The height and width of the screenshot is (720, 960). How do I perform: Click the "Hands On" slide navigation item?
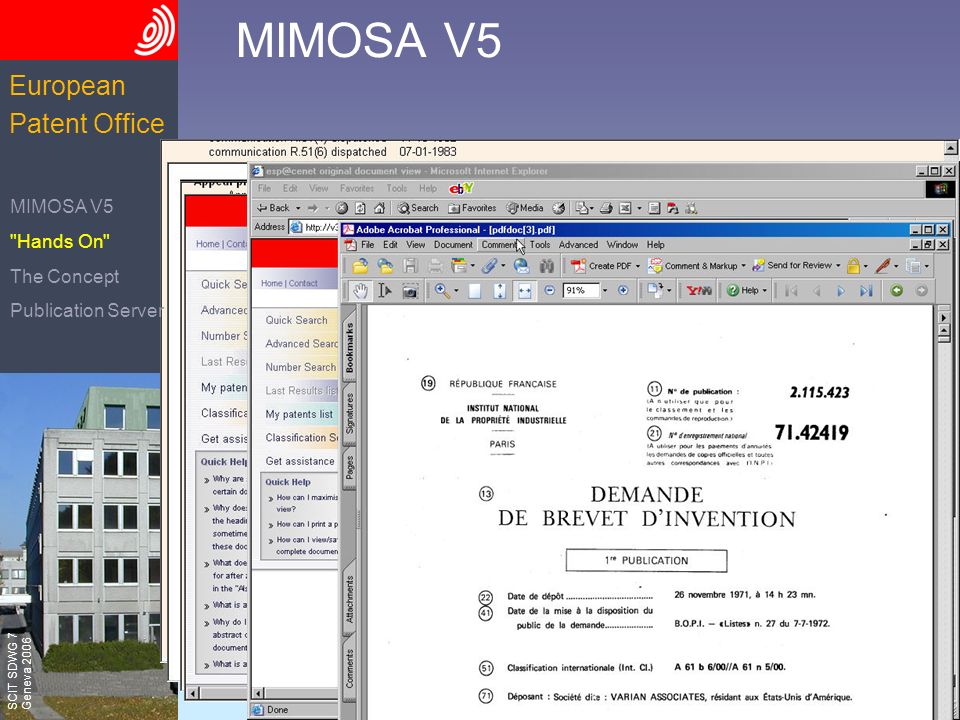coord(59,241)
